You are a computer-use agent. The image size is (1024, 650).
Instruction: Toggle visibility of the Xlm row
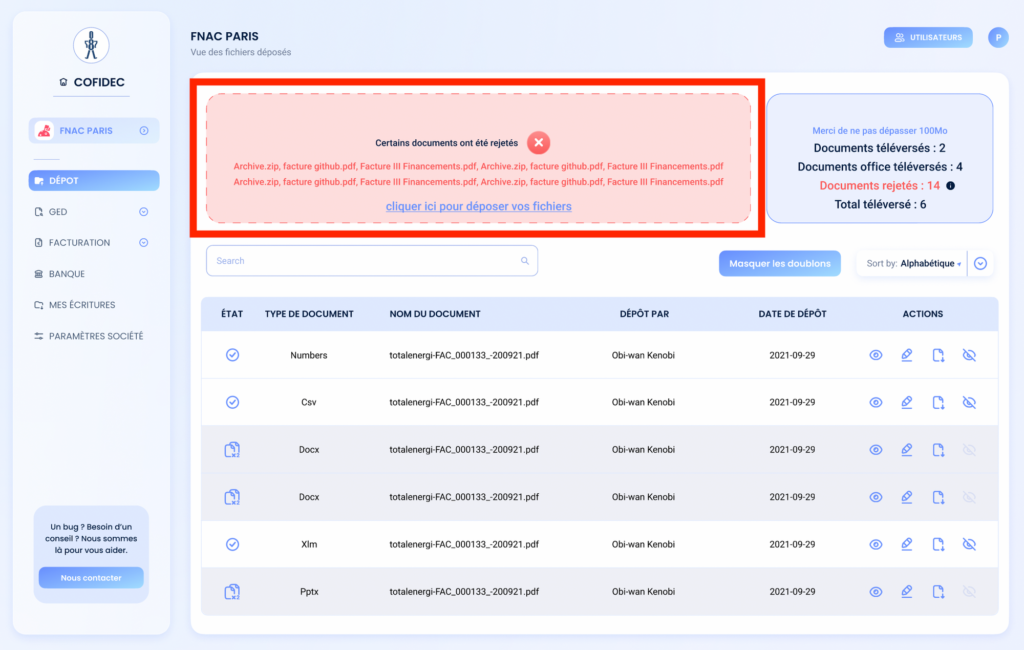[x=969, y=544]
